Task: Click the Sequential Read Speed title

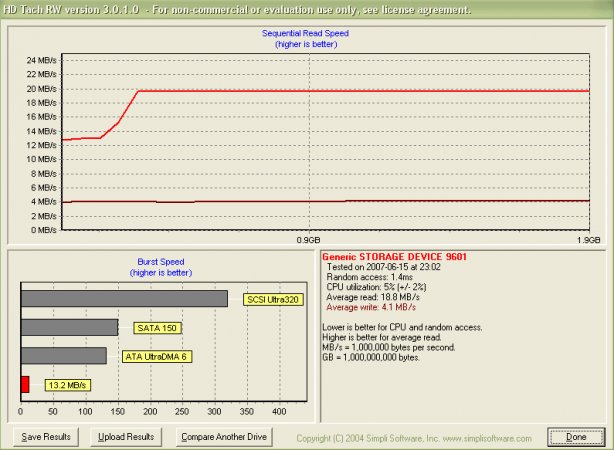Action: pos(305,33)
